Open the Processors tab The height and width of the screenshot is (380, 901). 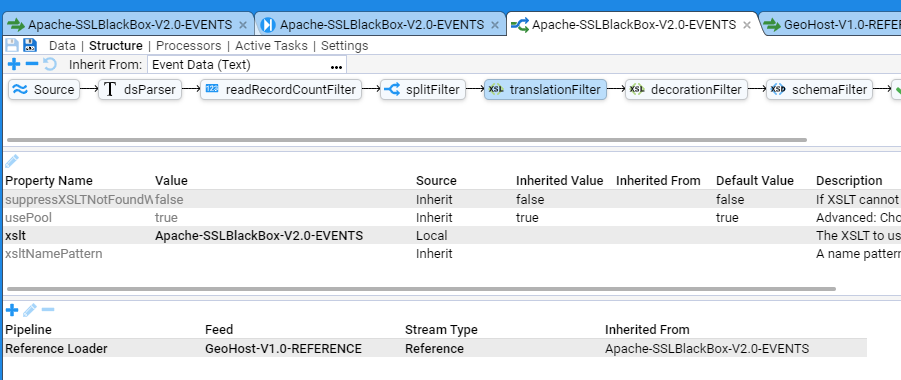pyautogui.click(x=188, y=45)
